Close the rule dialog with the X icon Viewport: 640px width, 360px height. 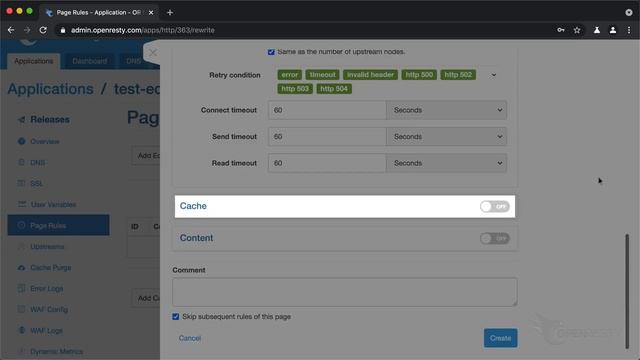[153, 53]
